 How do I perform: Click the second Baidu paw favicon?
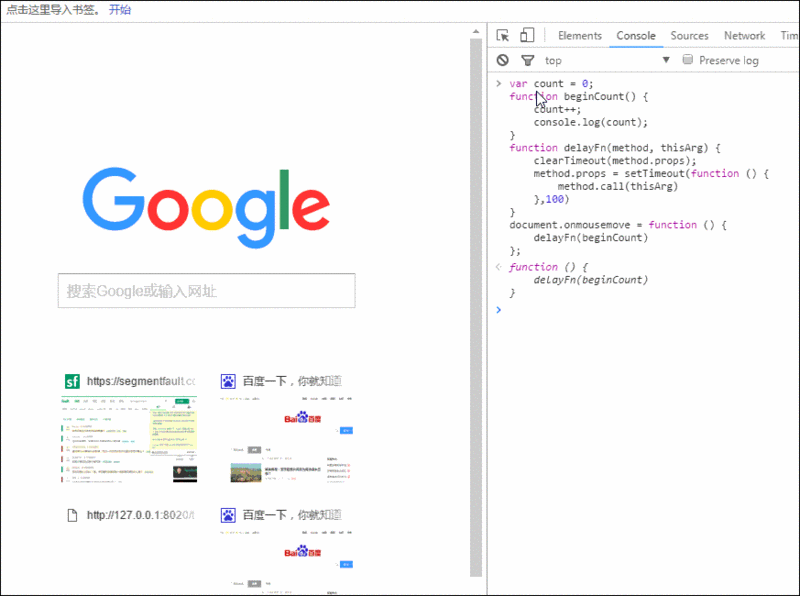click(x=228, y=515)
